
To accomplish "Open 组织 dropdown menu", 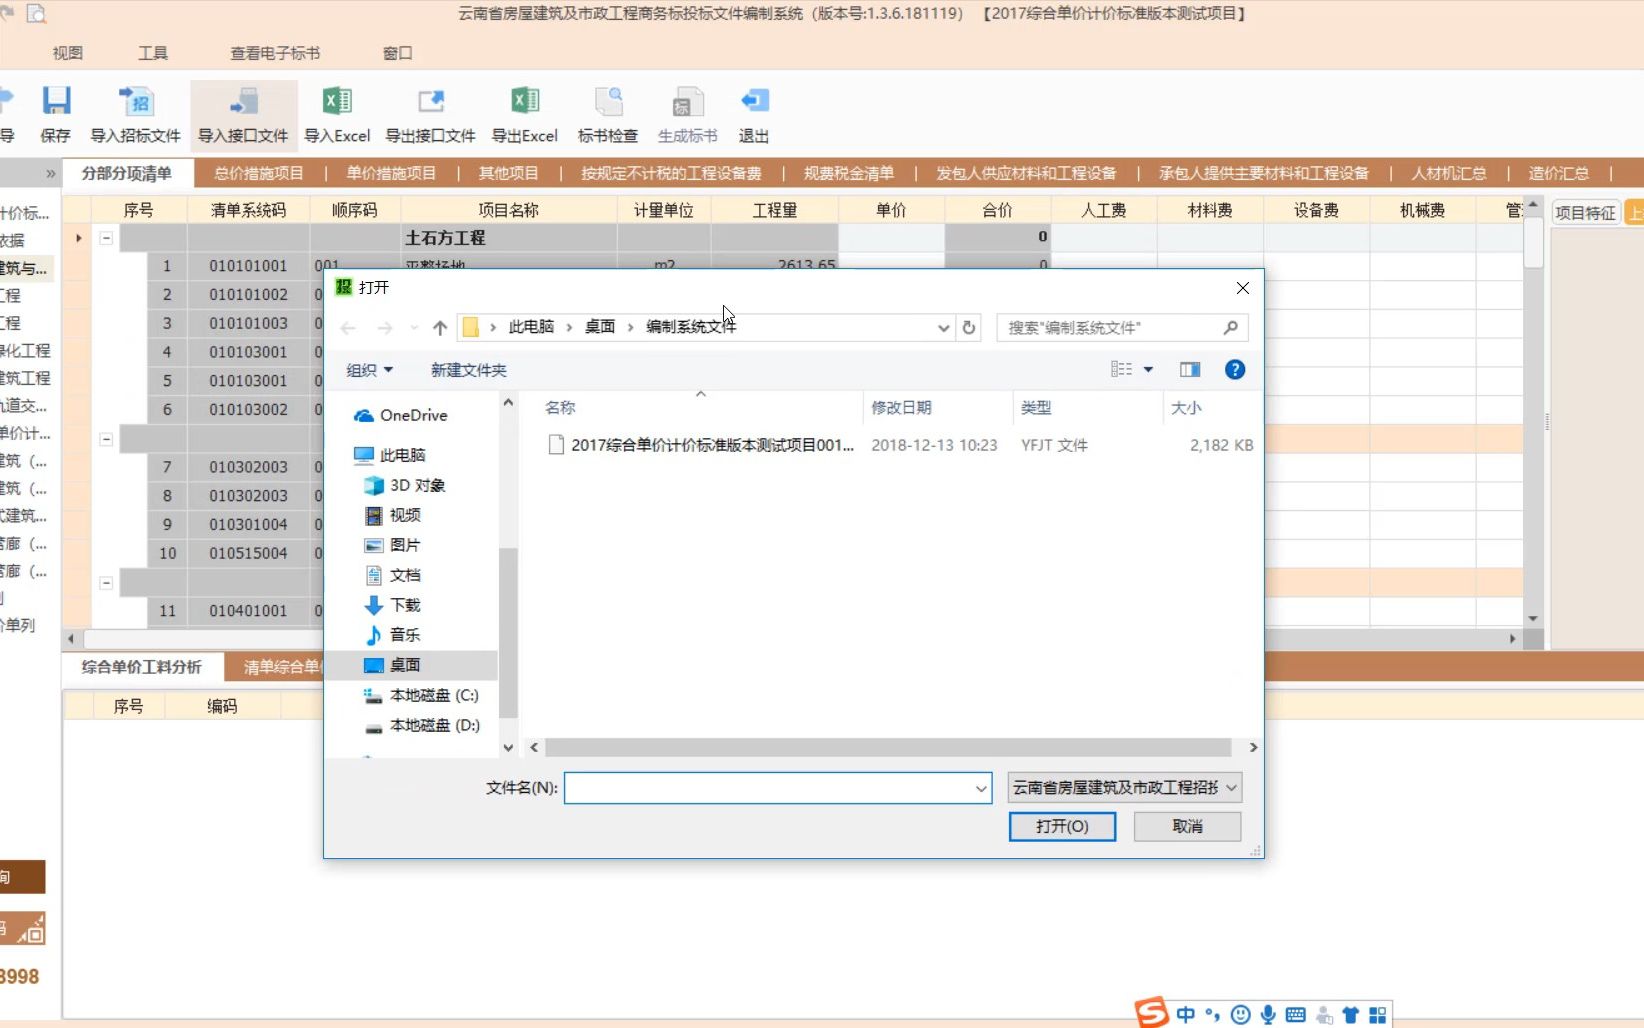I will (x=370, y=370).
